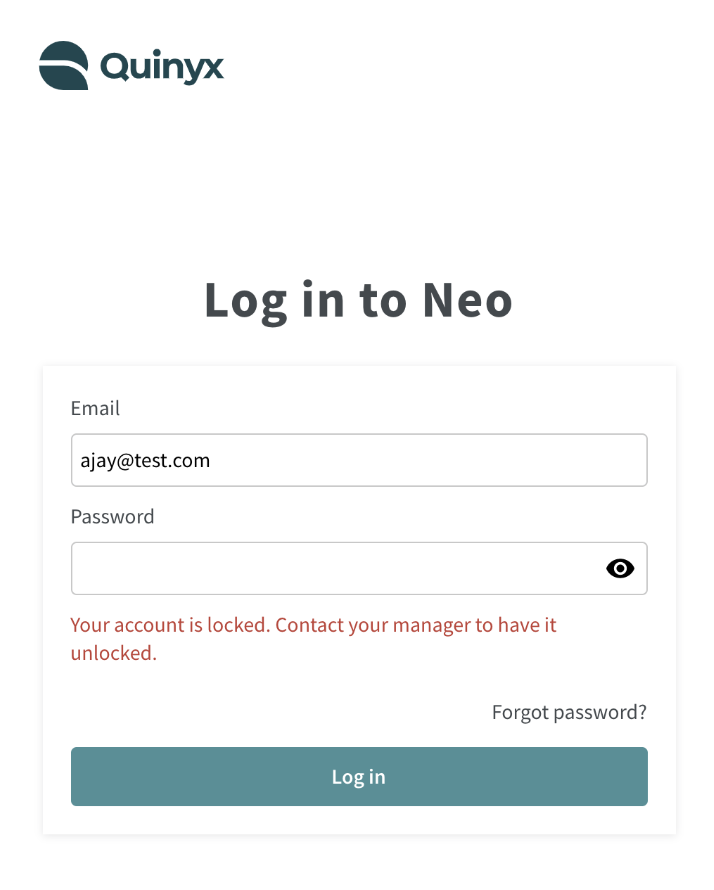The height and width of the screenshot is (890, 714).
Task: Click the word "Log" in the page heading
Action: tap(245, 303)
